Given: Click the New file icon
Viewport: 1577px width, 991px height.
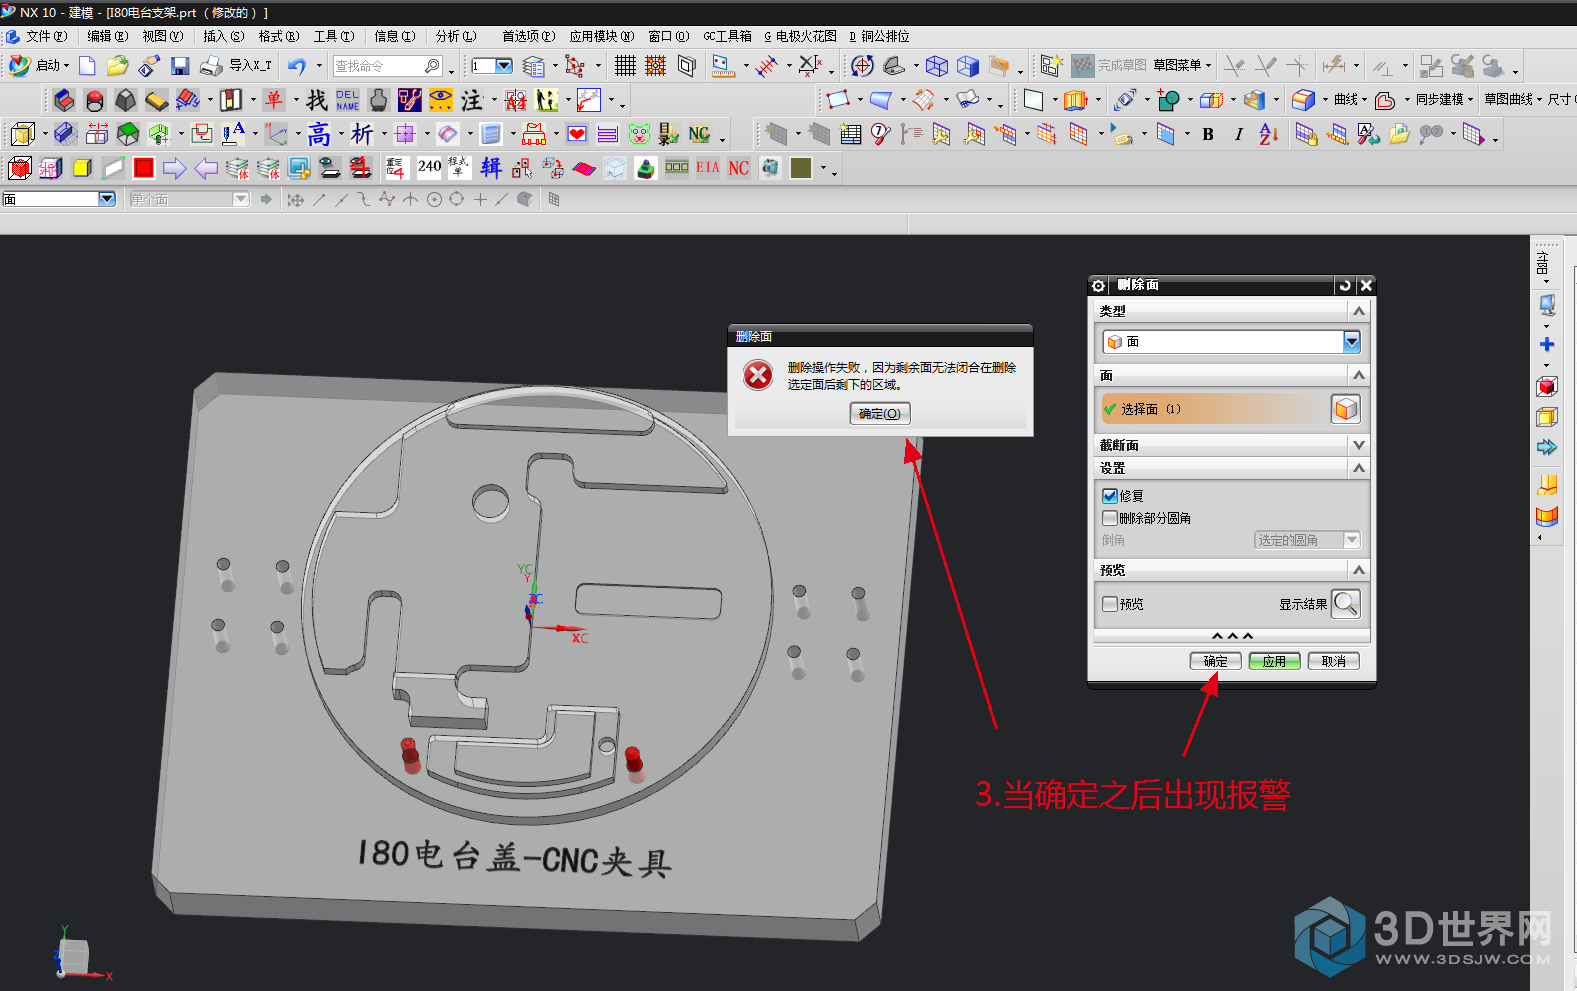Looking at the screenshot, I should click(x=87, y=66).
